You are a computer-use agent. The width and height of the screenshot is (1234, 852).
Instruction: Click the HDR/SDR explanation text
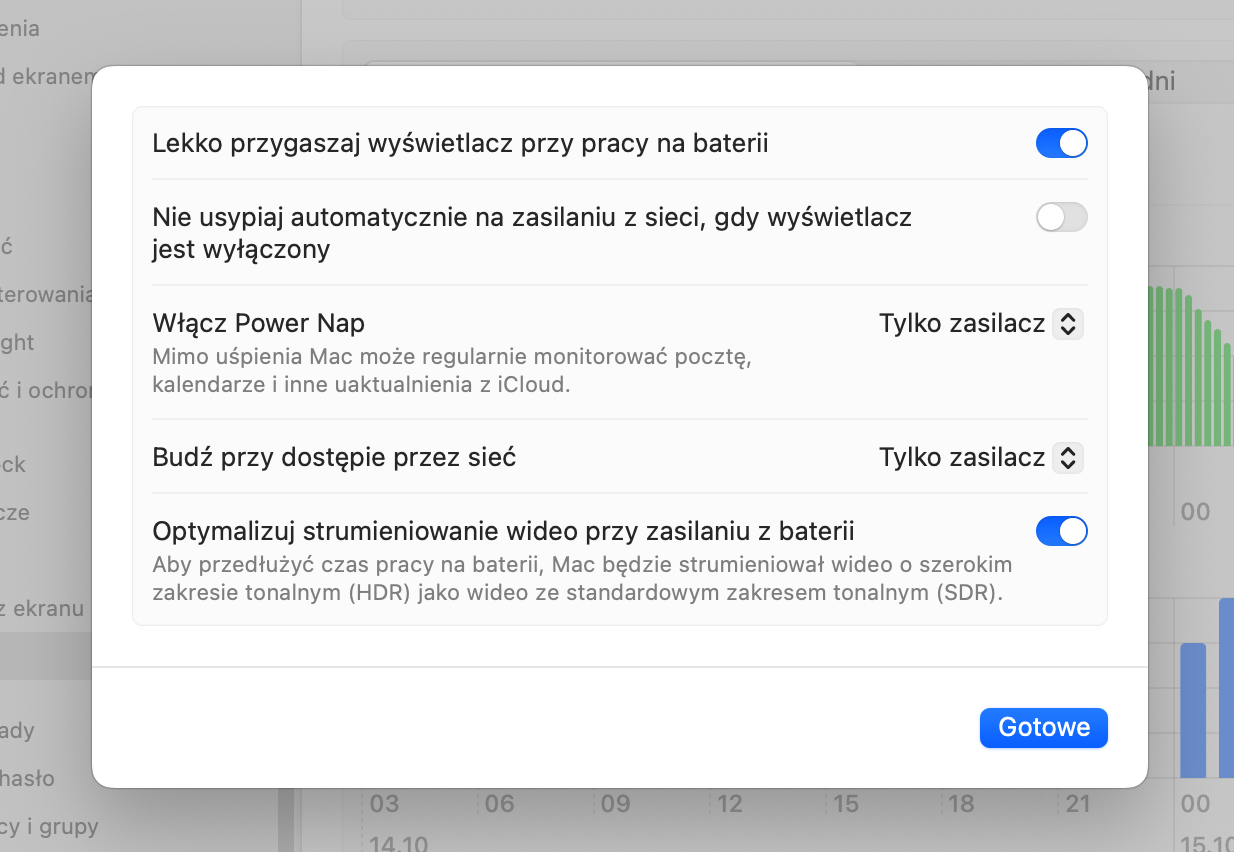tap(582, 578)
